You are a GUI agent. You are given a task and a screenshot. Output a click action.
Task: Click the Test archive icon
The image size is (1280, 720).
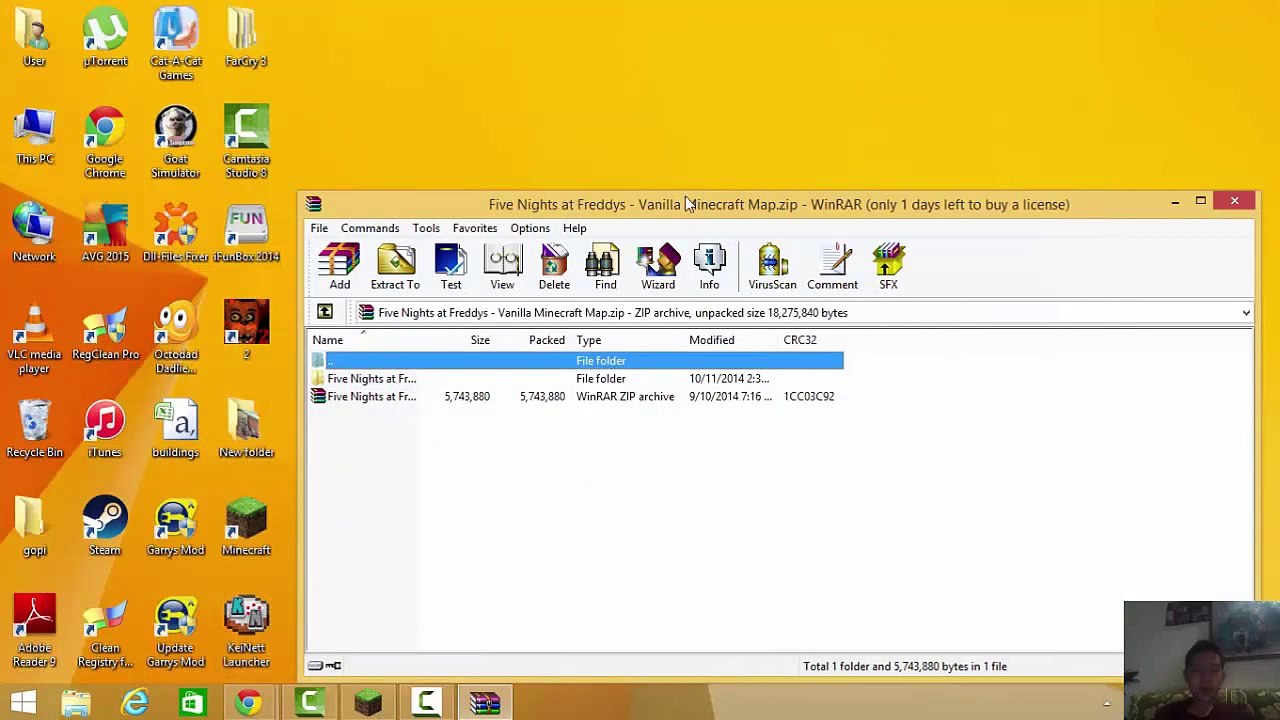coord(451,267)
